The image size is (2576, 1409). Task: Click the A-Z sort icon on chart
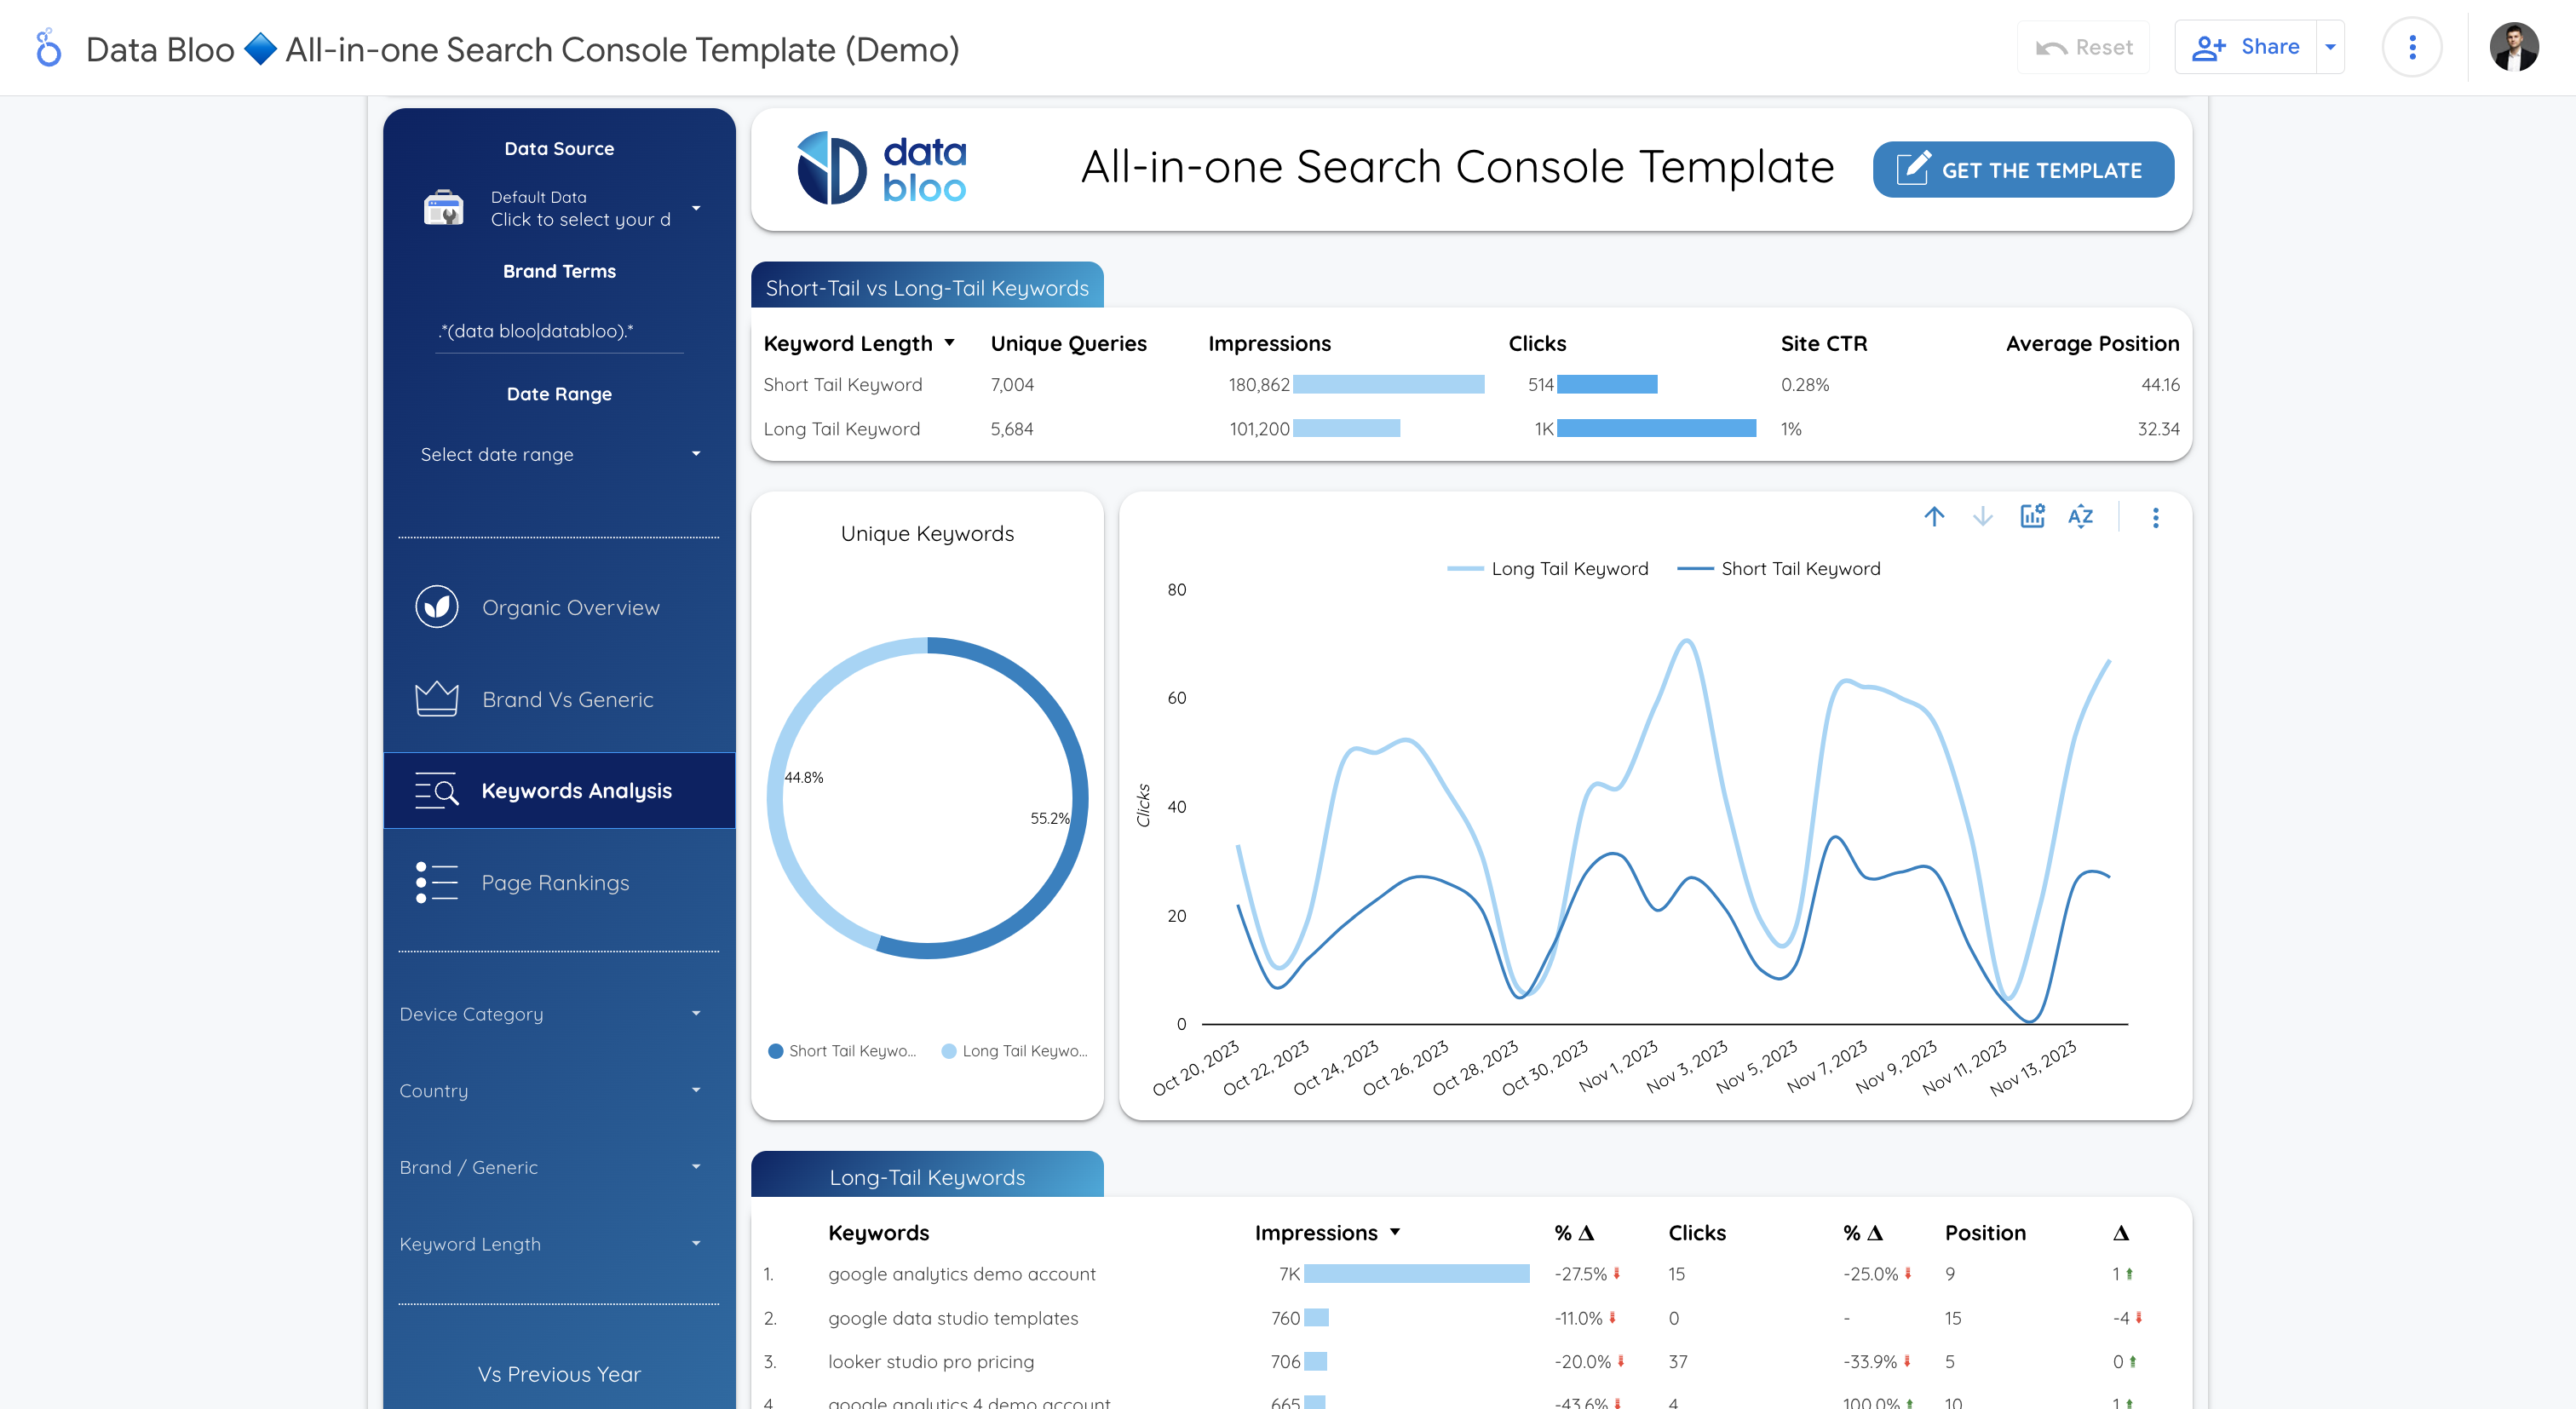pos(2080,517)
